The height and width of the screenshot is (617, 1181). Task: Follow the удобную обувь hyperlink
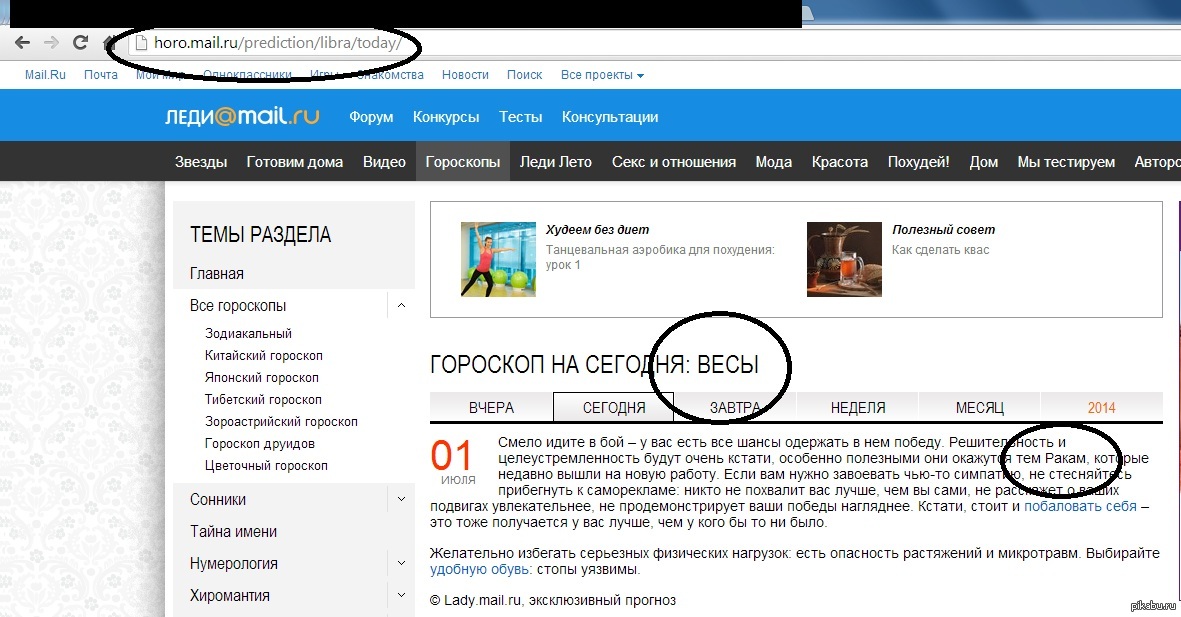pyautogui.click(x=479, y=569)
